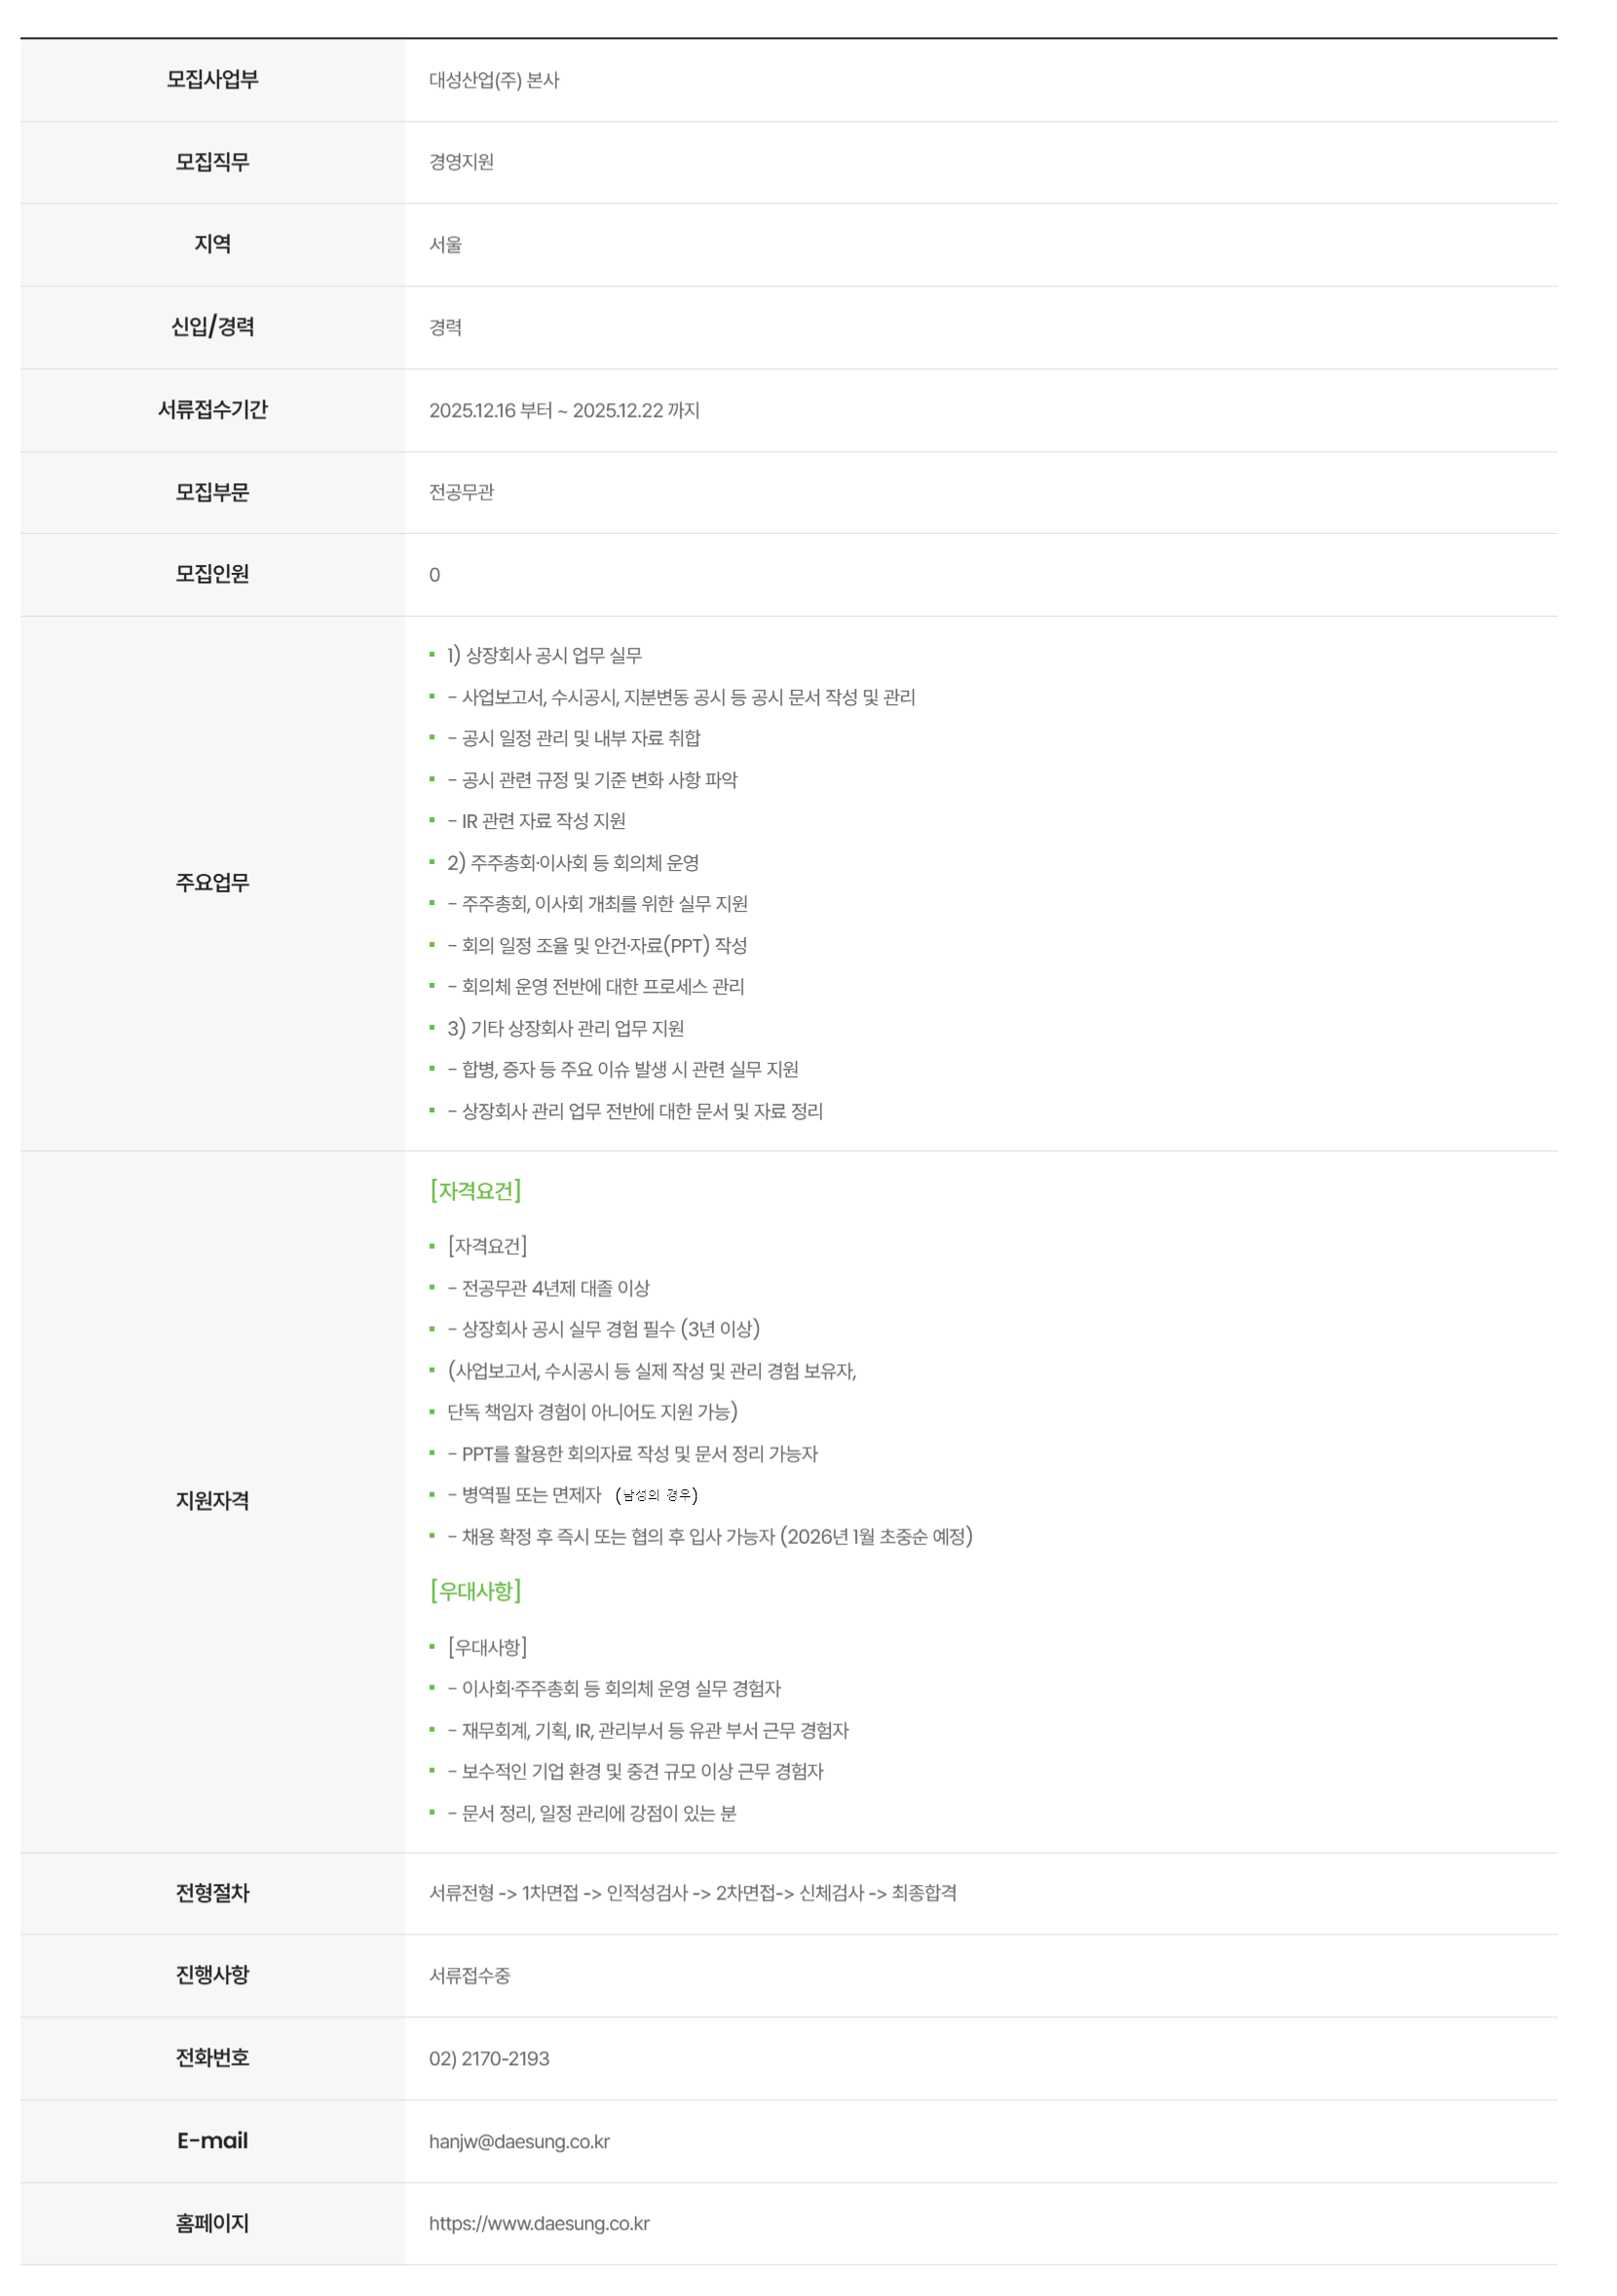Open the https://www.daesung.co.kr homepage link
This screenshot has width=1617, height=2296.
[539, 2223]
